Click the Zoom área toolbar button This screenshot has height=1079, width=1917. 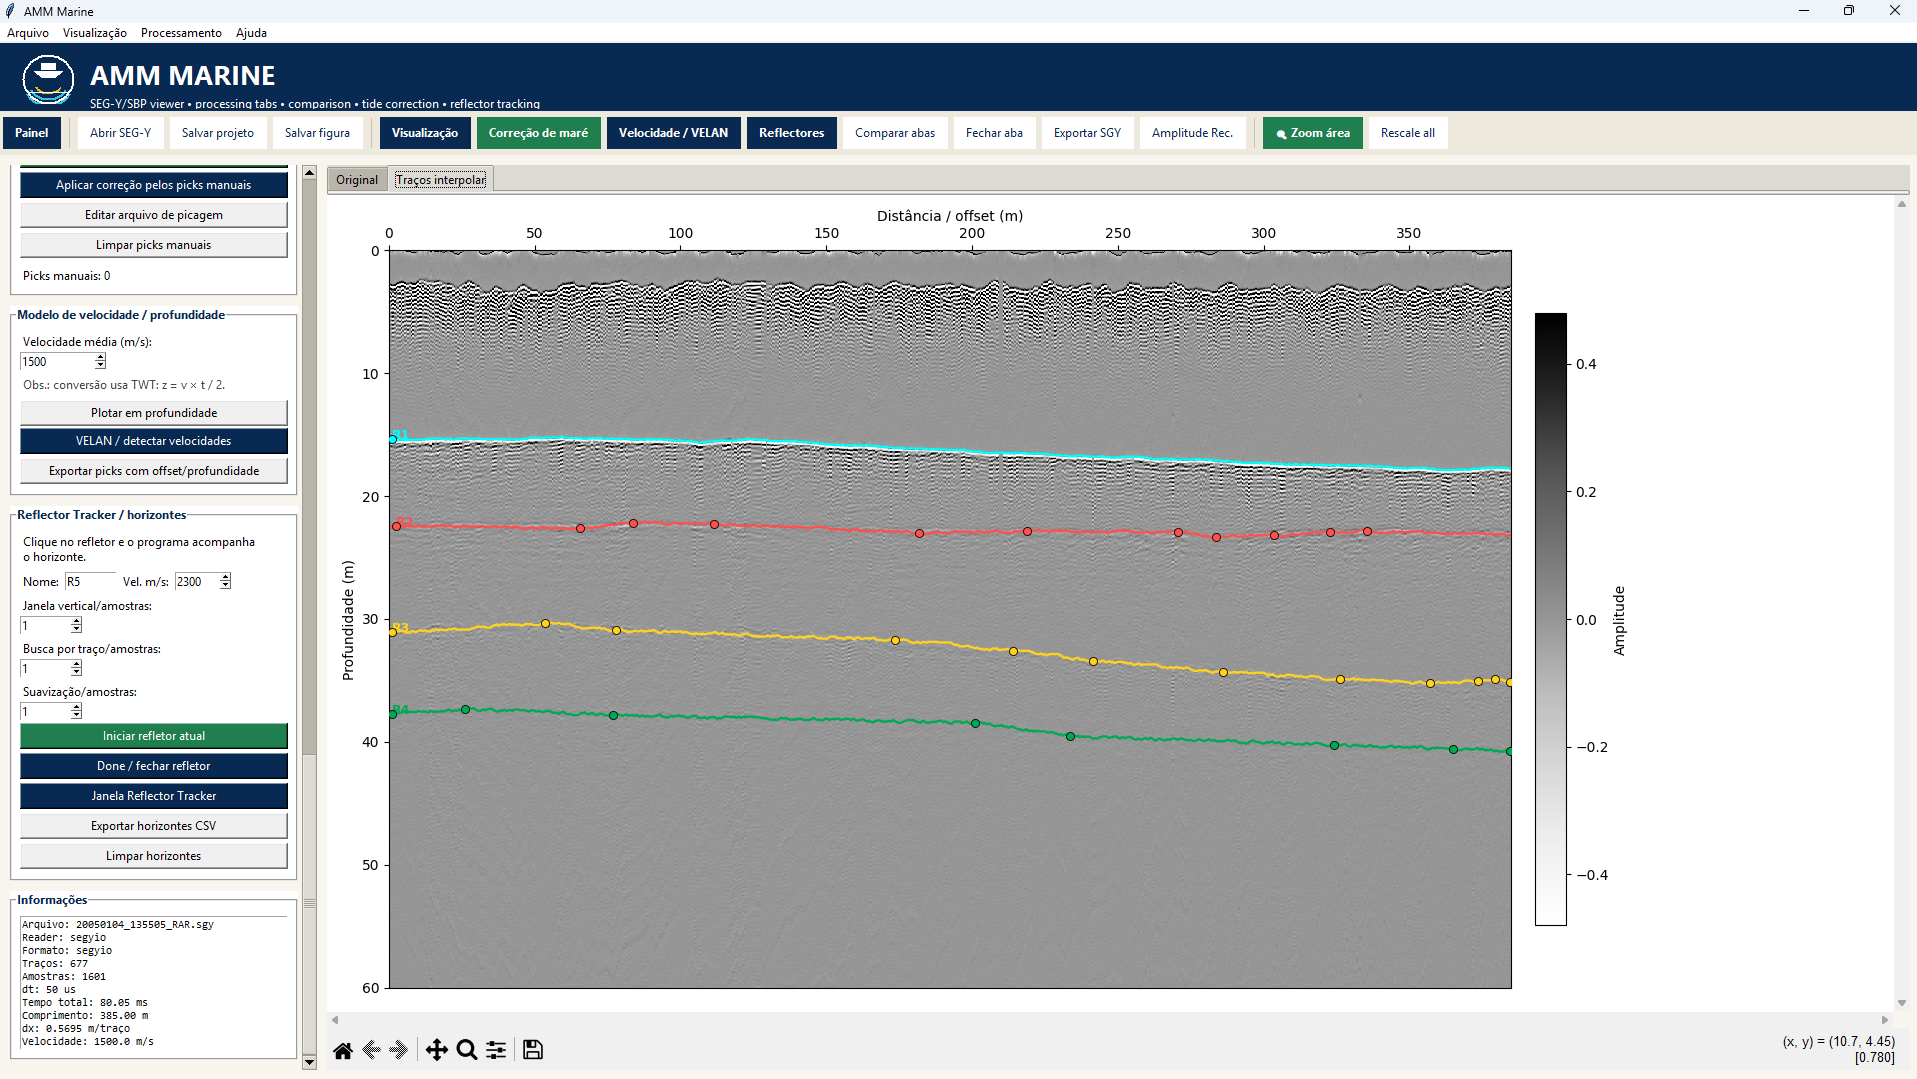(1312, 133)
